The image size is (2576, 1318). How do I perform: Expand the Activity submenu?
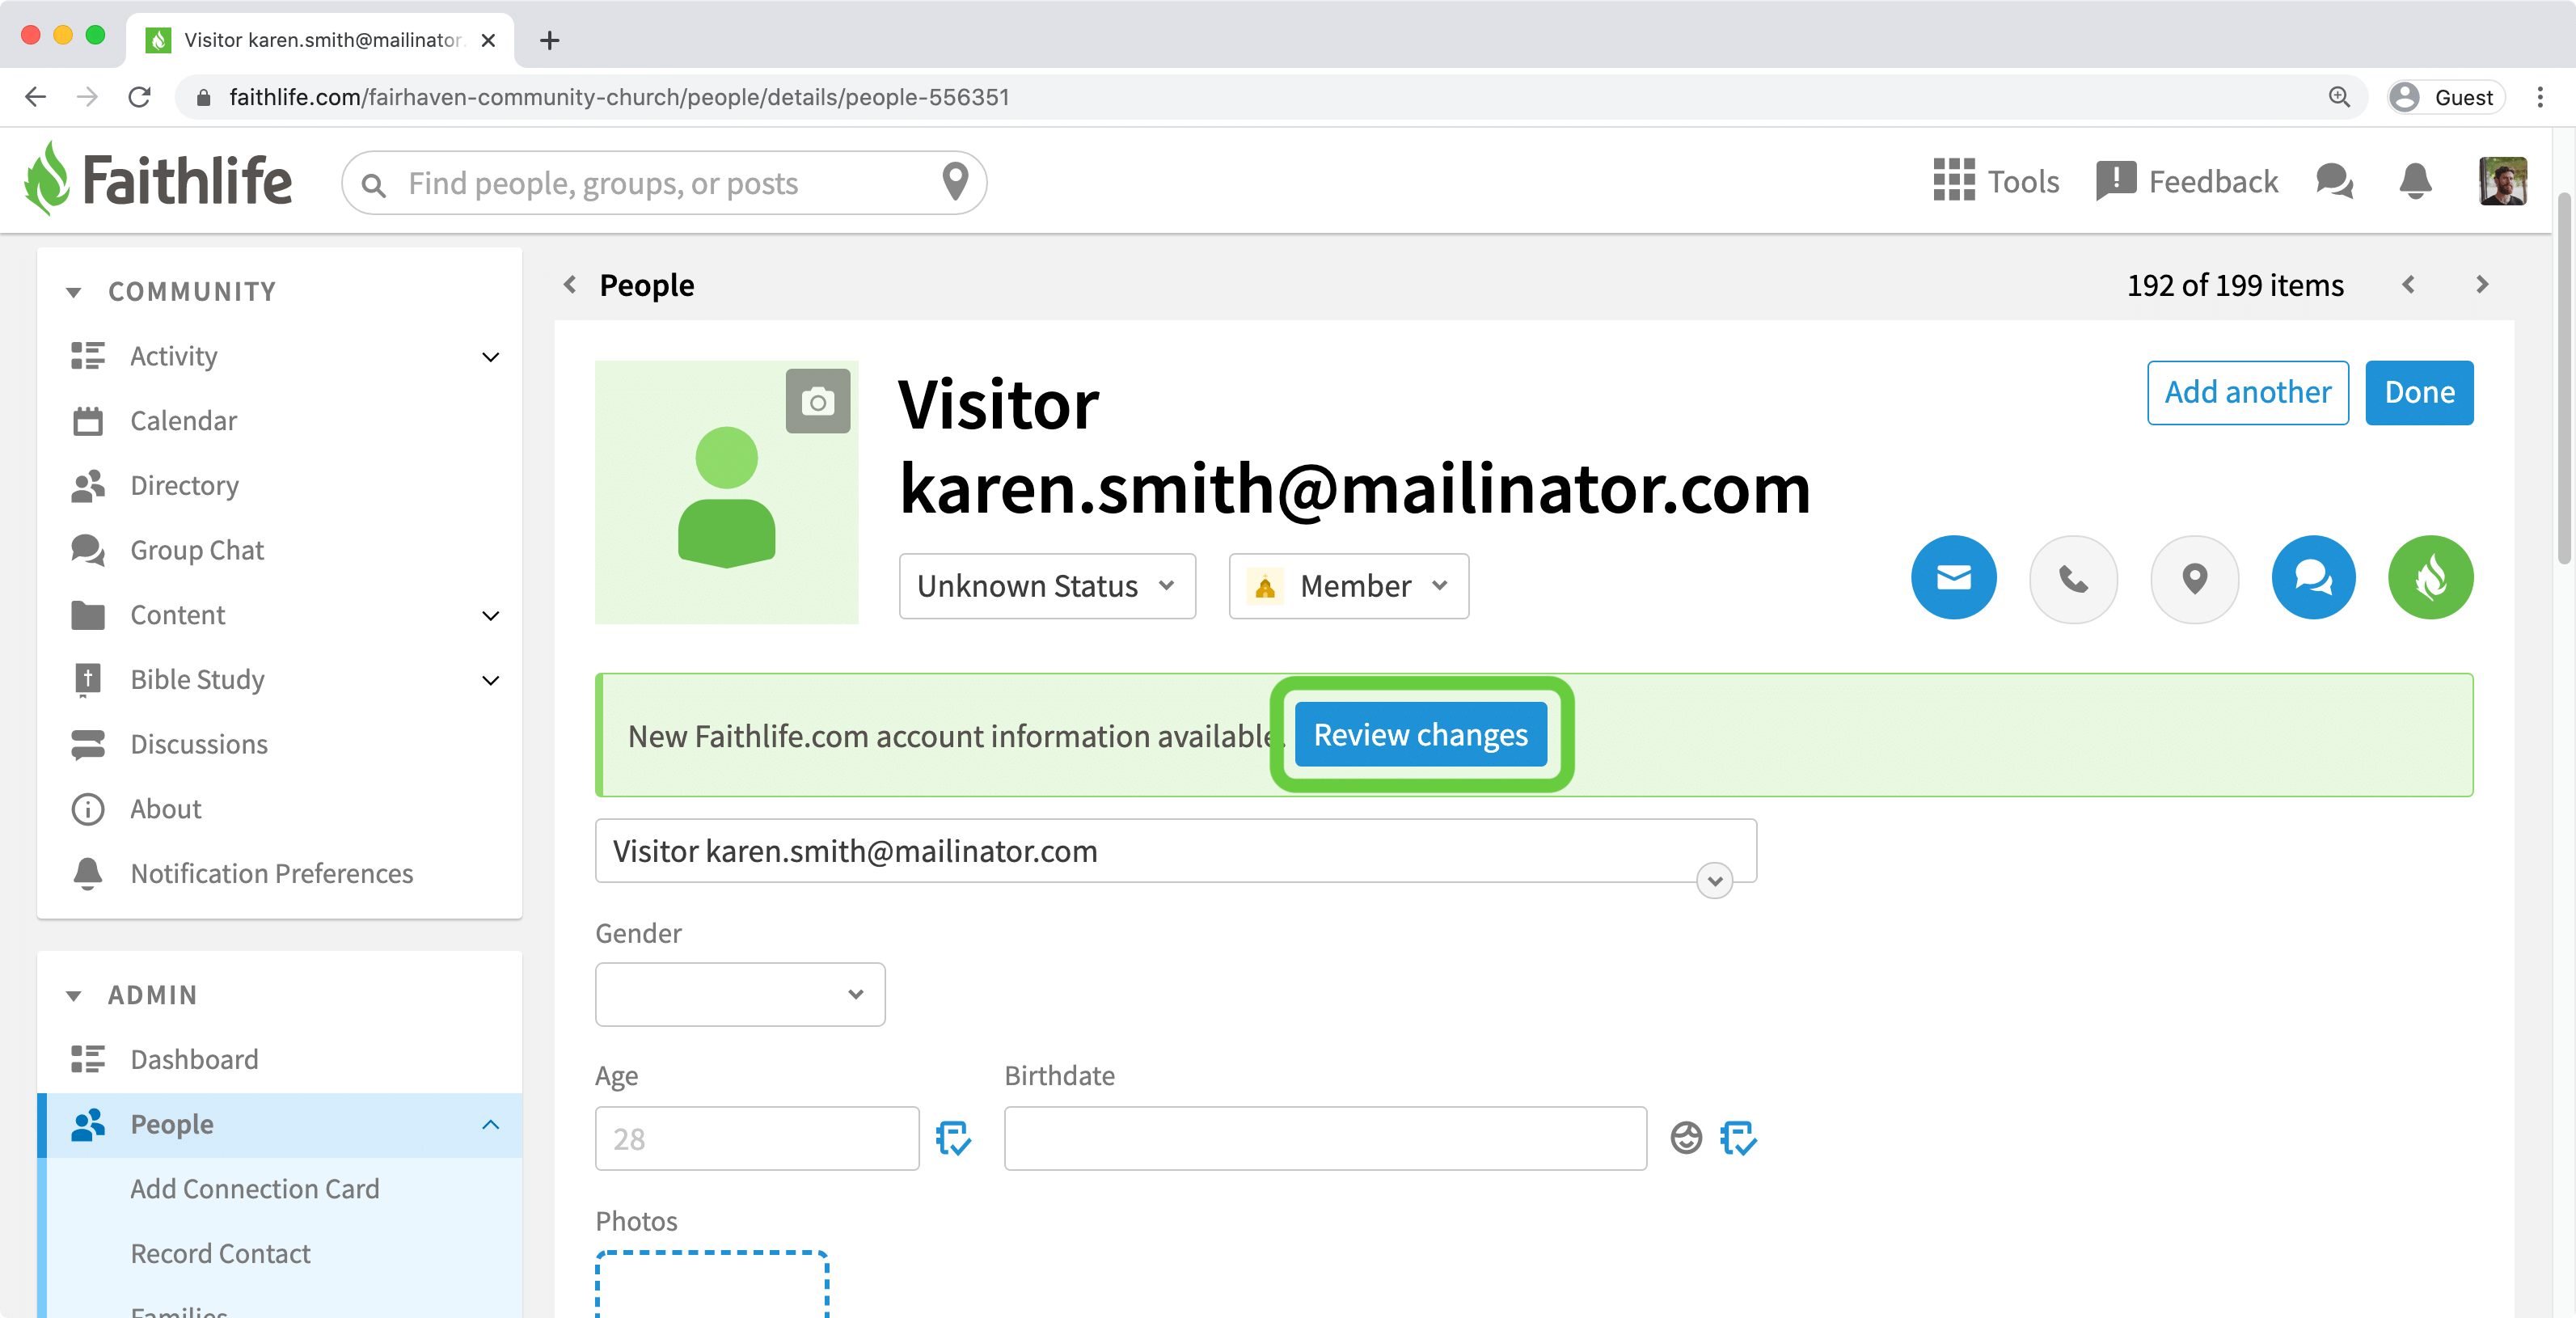click(490, 356)
